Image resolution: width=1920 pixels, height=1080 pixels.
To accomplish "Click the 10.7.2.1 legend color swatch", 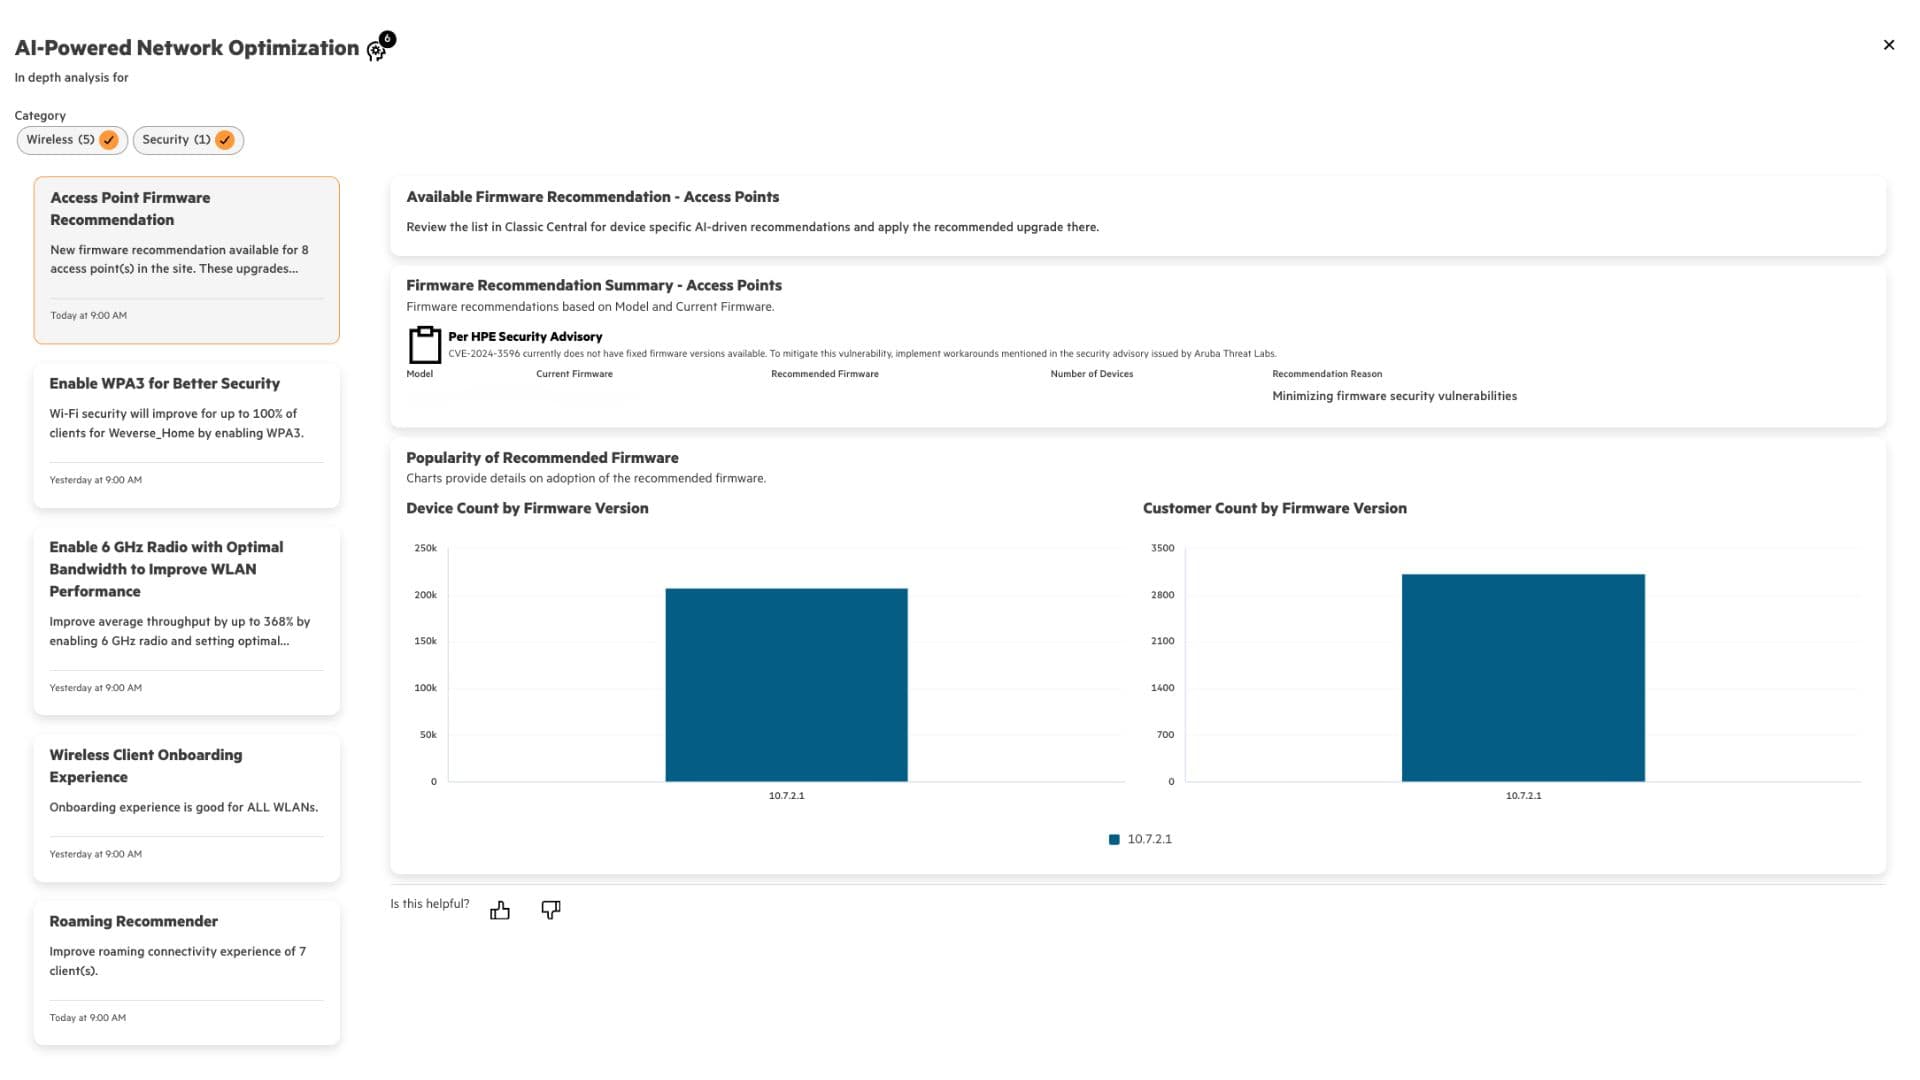I will pyautogui.click(x=1114, y=840).
